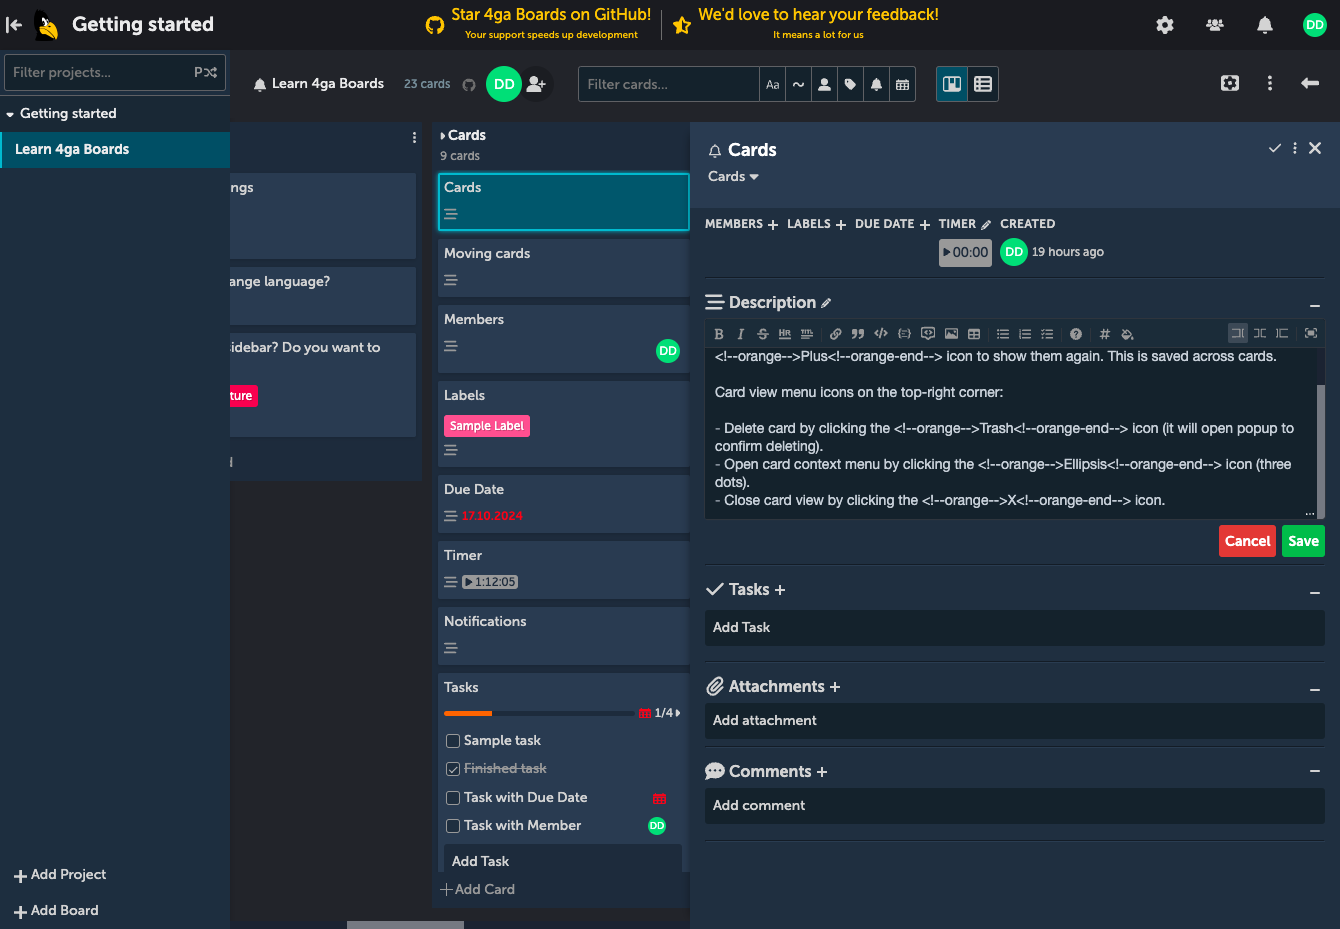Click Bold icon in description toolbar

pyautogui.click(x=718, y=334)
